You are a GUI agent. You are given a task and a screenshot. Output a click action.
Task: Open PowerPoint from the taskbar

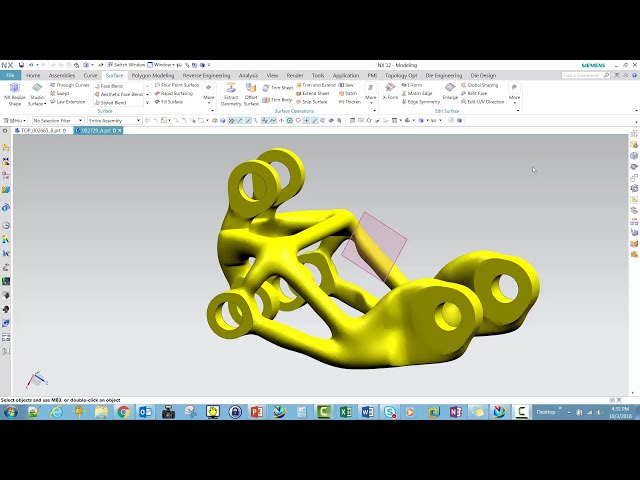(x=257, y=412)
